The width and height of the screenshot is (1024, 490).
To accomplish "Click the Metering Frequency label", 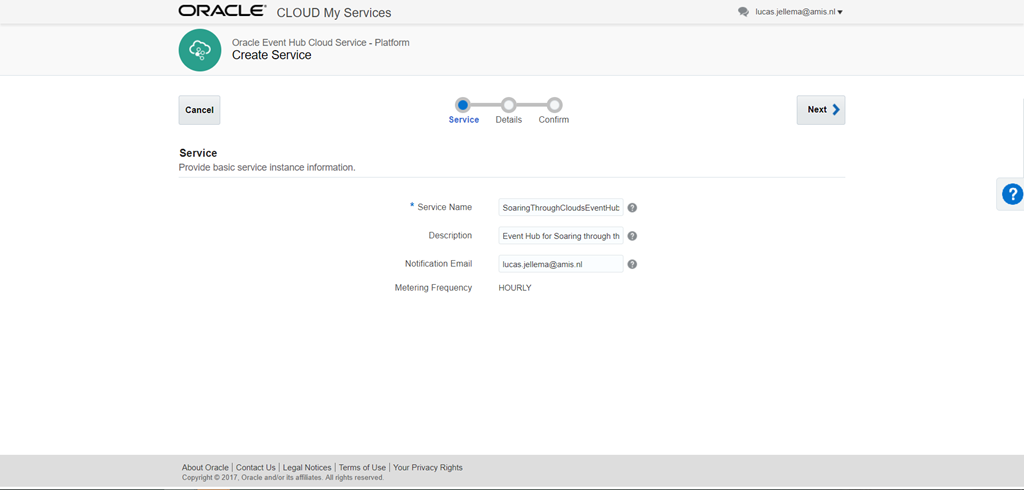I will coord(433,287).
